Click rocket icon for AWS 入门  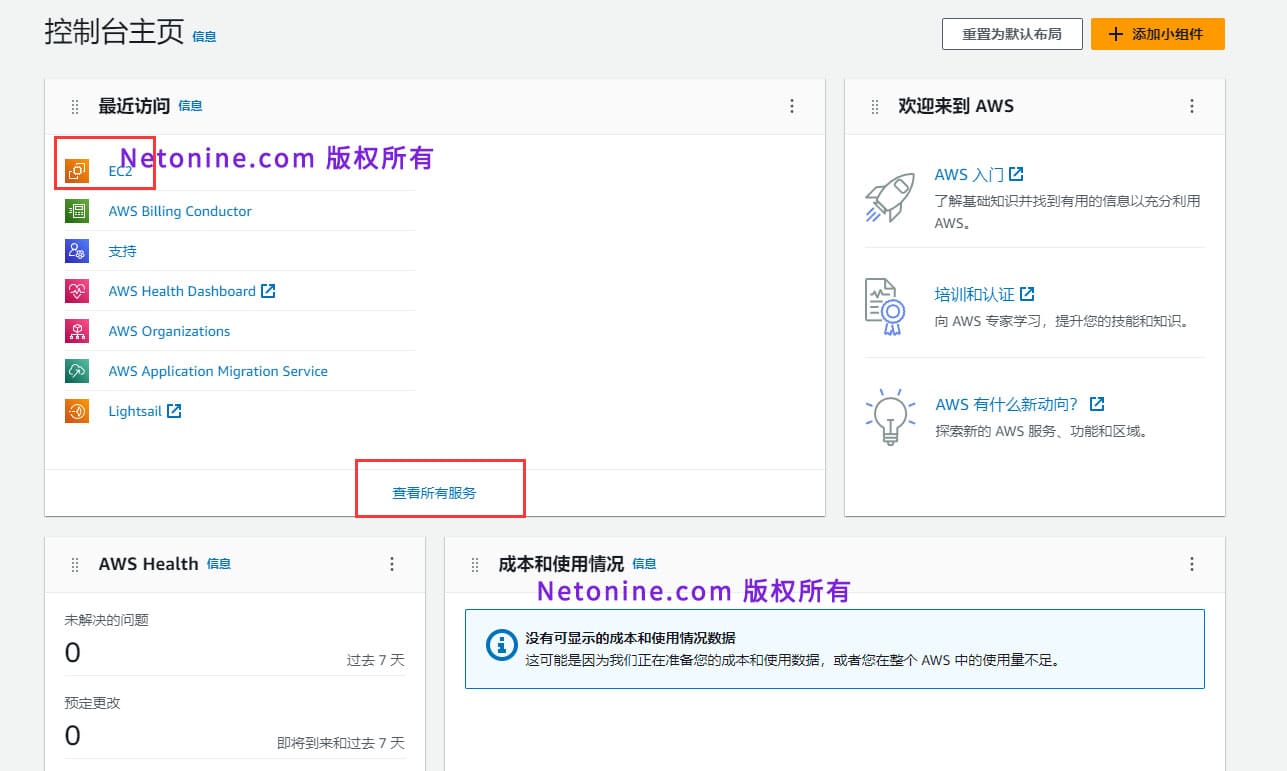[x=889, y=197]
